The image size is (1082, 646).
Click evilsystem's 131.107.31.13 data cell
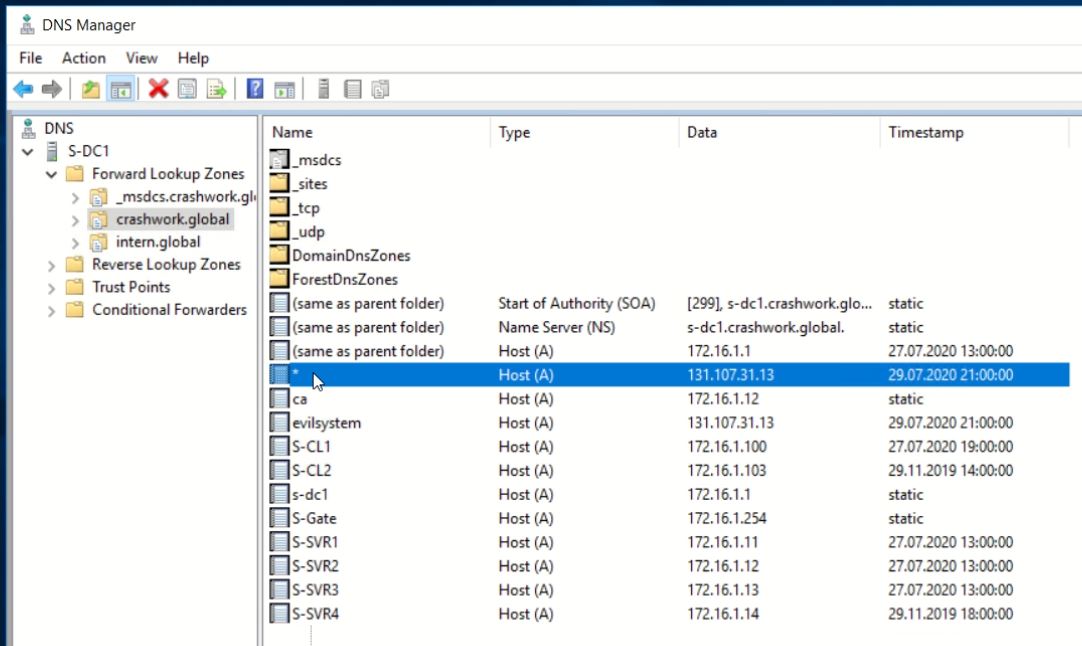[731, 422]
